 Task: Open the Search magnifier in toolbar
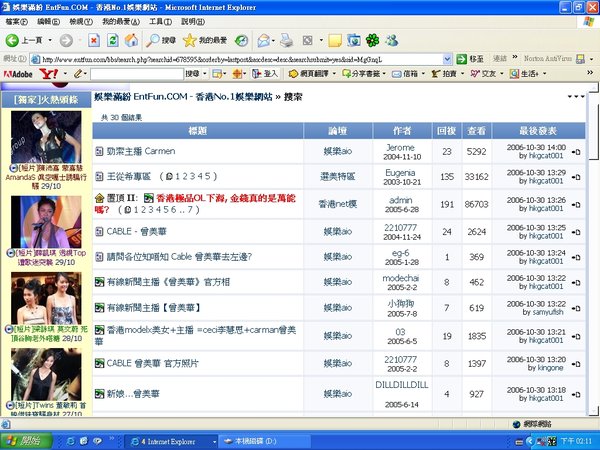coord(161,40)
